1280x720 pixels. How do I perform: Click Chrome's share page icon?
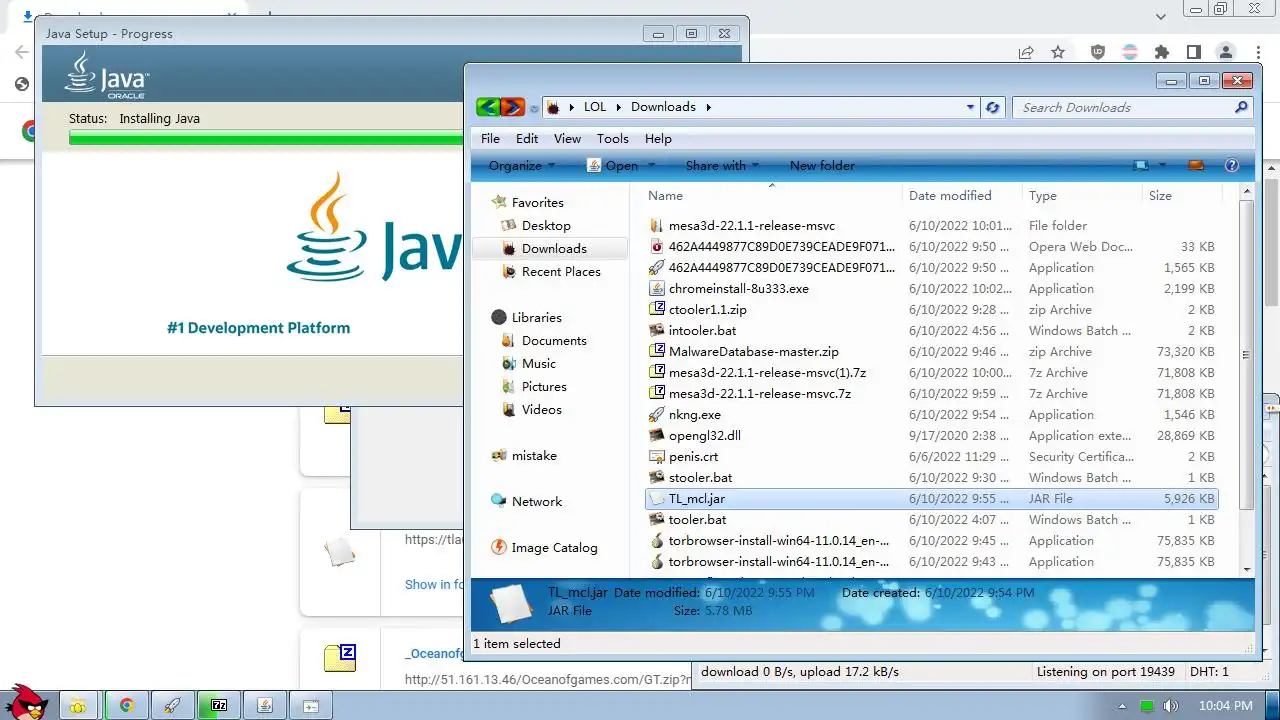[x=1026, y=52]
